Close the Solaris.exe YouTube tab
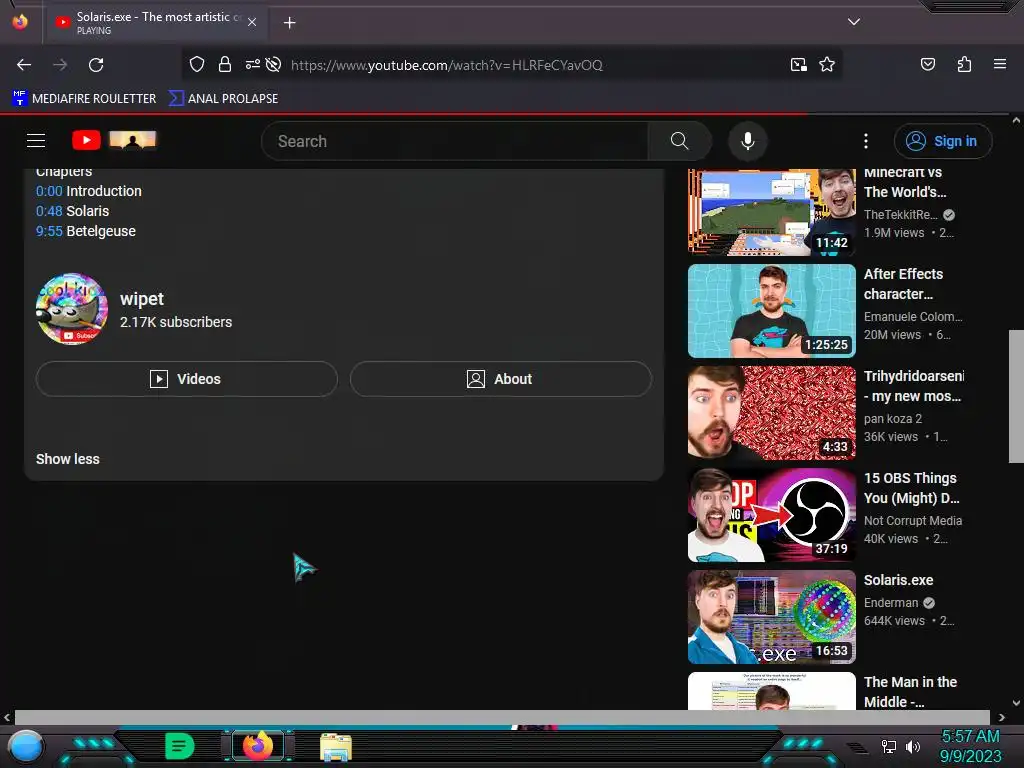This screenshot has height=768, width=1024. pyautogui.click(x=252, y=22)
